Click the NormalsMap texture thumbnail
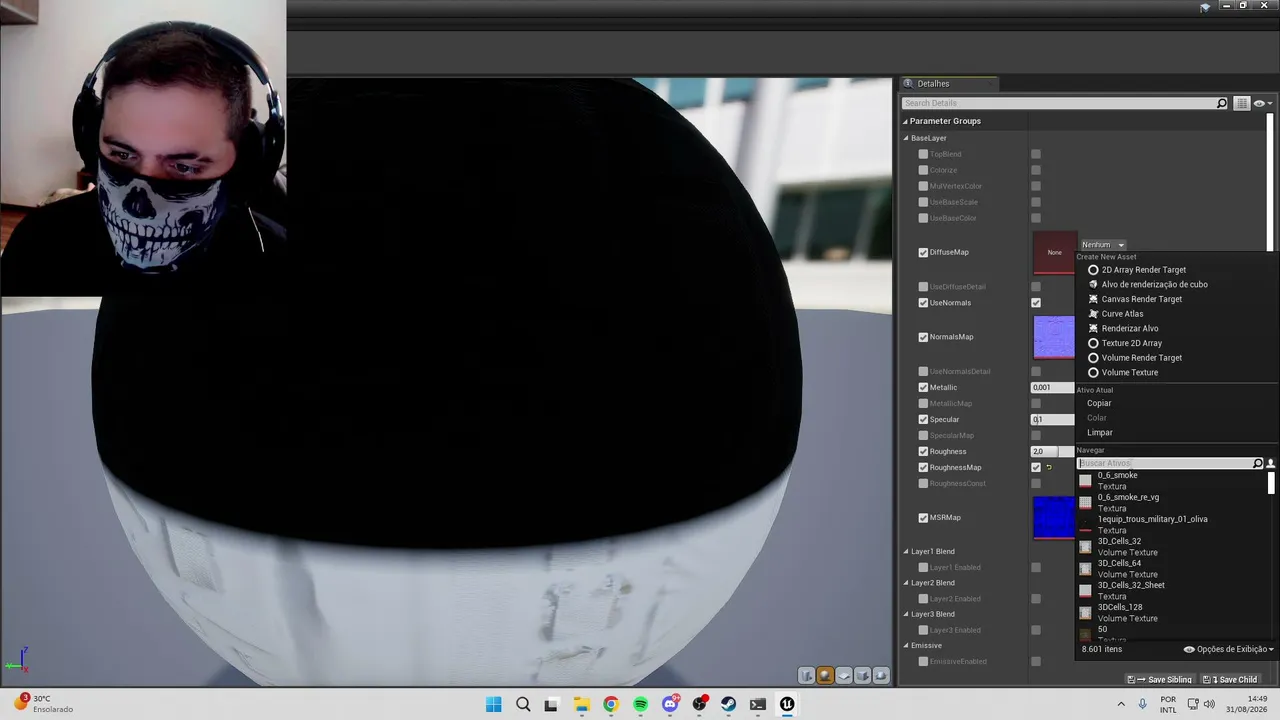The image size is (1280, 720). (x=1053, y=337)
